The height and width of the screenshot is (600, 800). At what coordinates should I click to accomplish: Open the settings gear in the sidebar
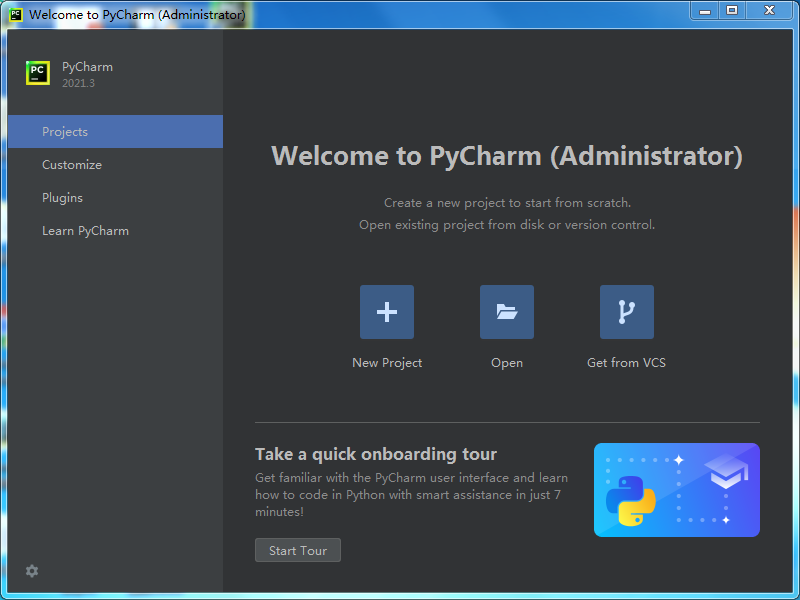click(x=32, y=571)
